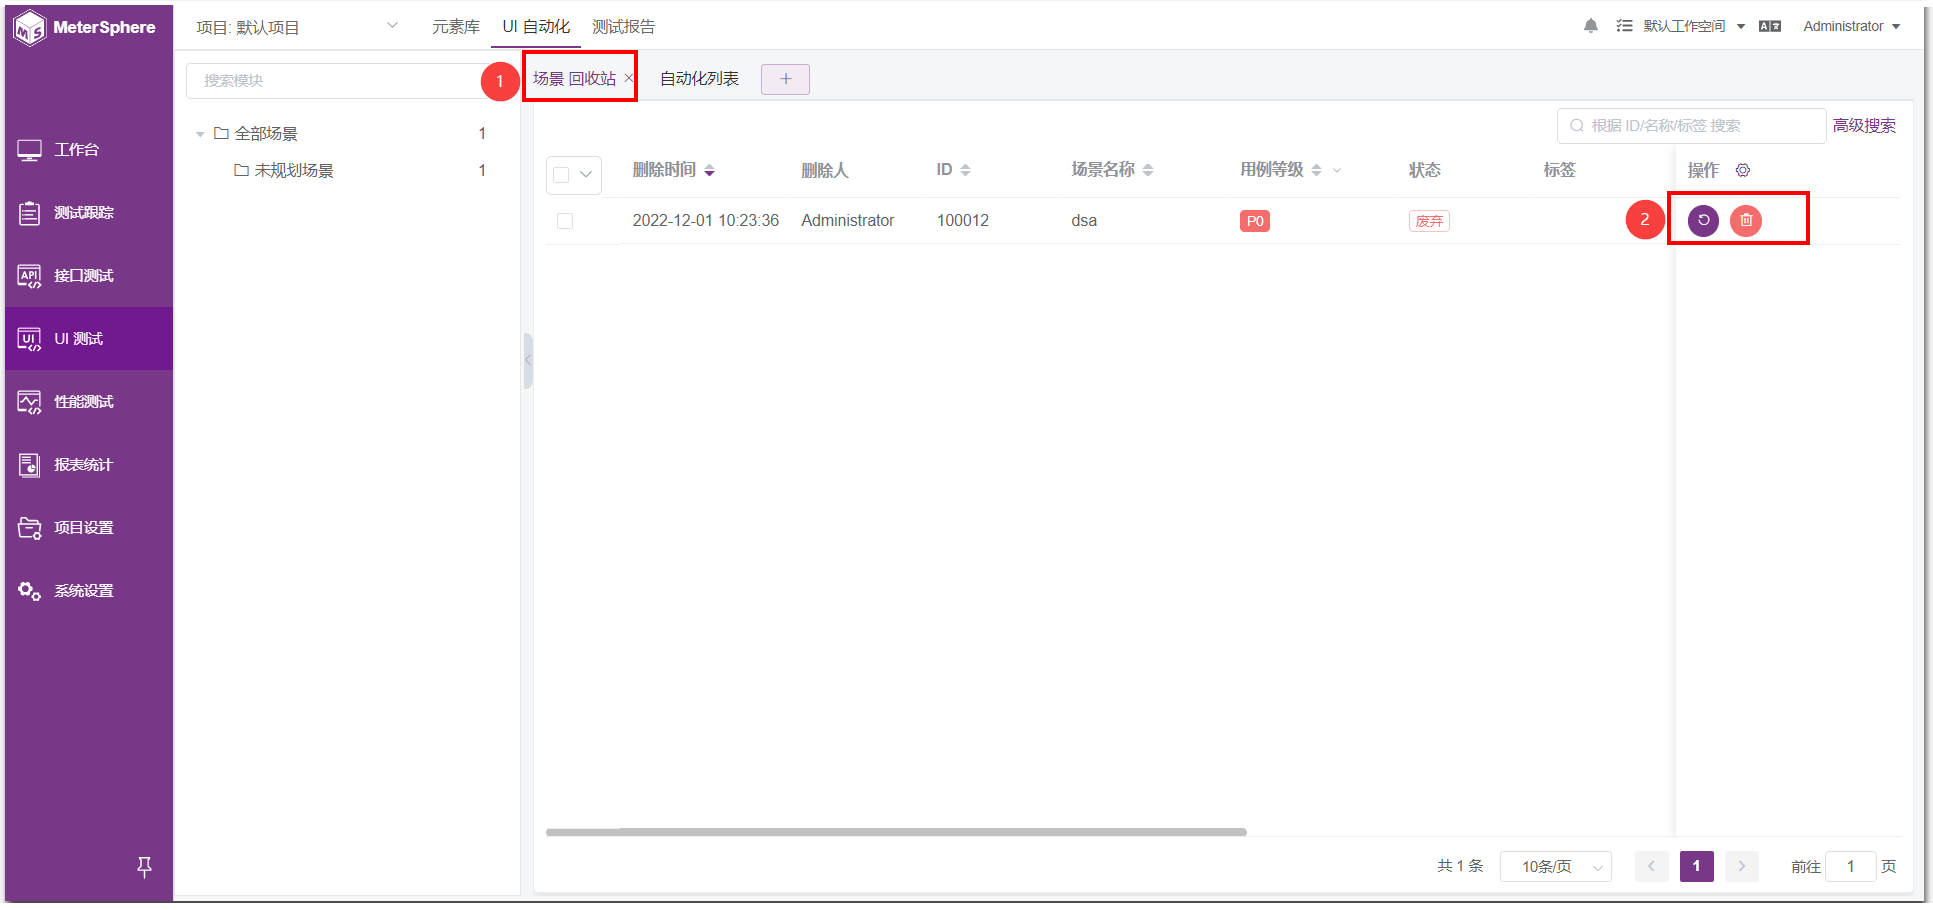The image size is (1933, 910).
Task: Open the 10条/页 page size dropdown
Action: point(1556,867)
